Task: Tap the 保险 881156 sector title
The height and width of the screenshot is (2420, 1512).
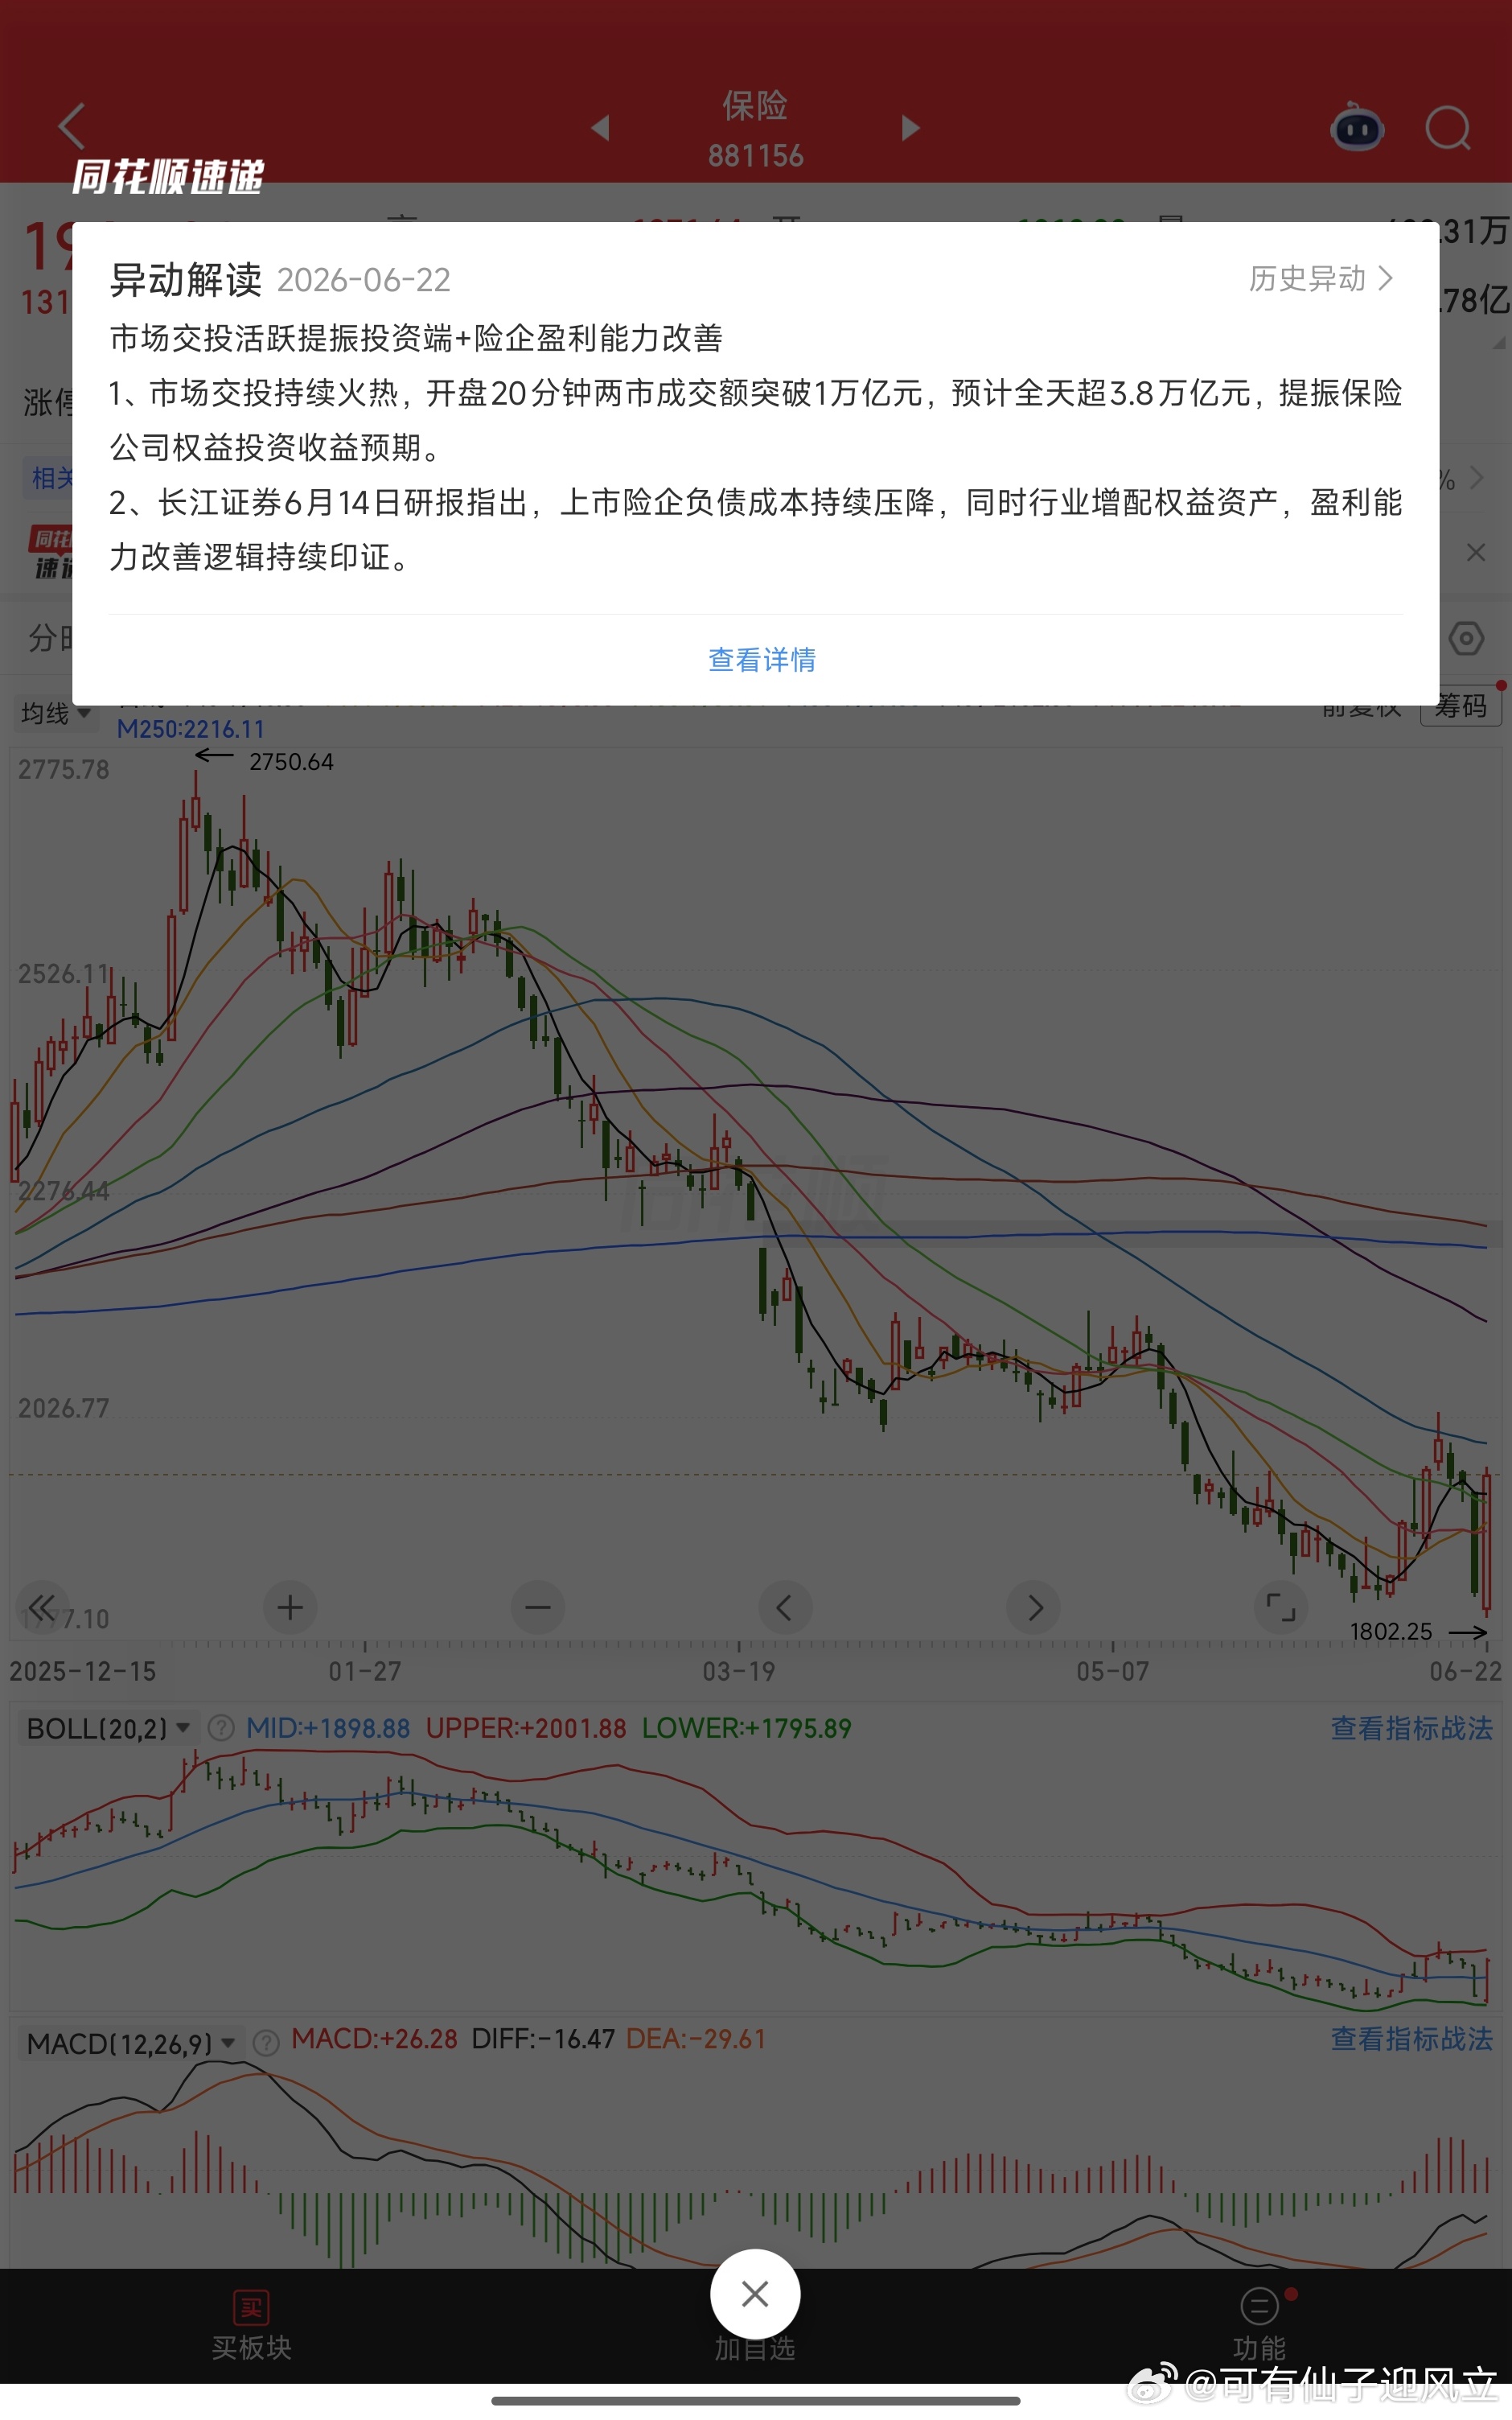Action: tap(755, 129)
